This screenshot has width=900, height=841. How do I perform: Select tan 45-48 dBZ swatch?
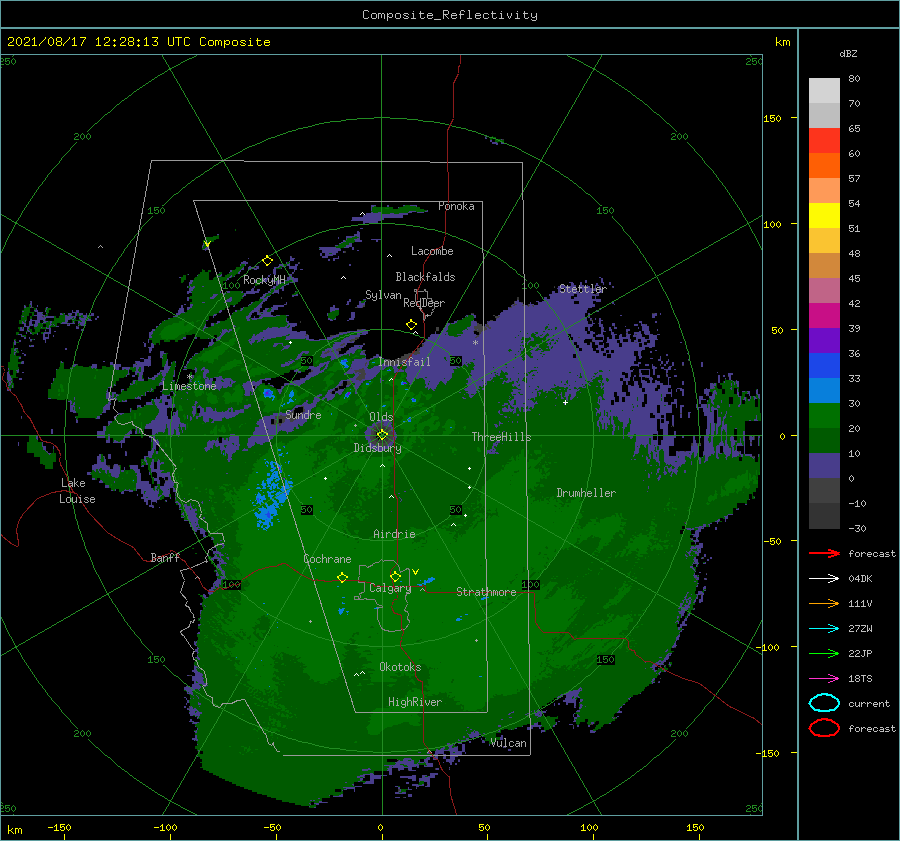(824, 265)
